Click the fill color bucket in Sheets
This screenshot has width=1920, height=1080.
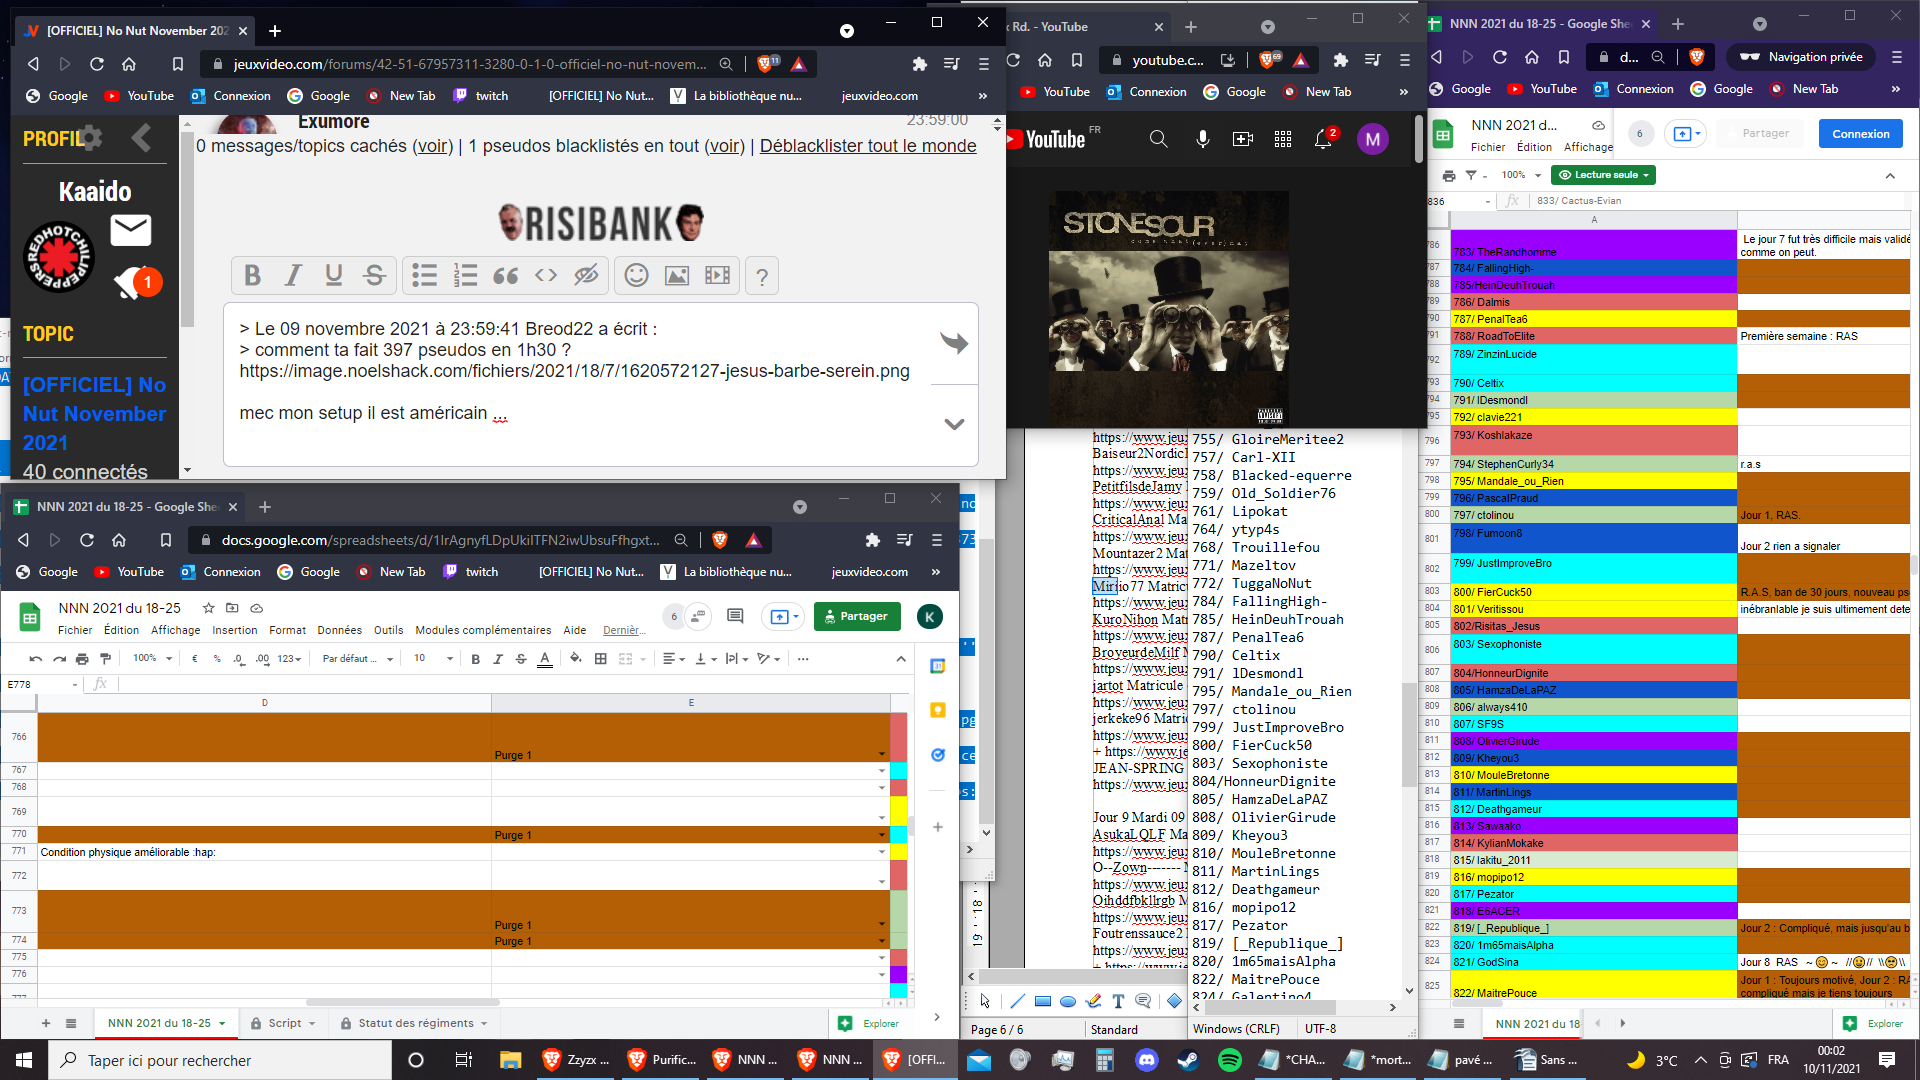(575, 658)
